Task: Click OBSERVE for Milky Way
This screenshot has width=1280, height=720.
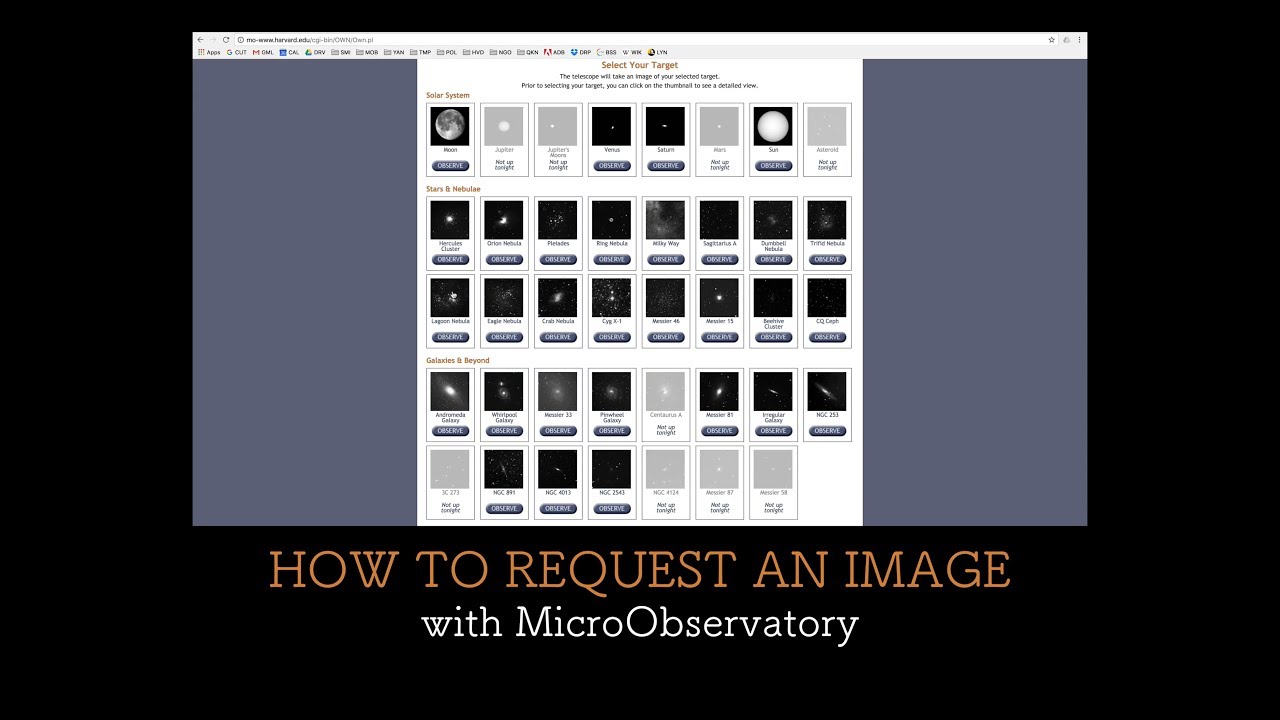Action: 666,259
